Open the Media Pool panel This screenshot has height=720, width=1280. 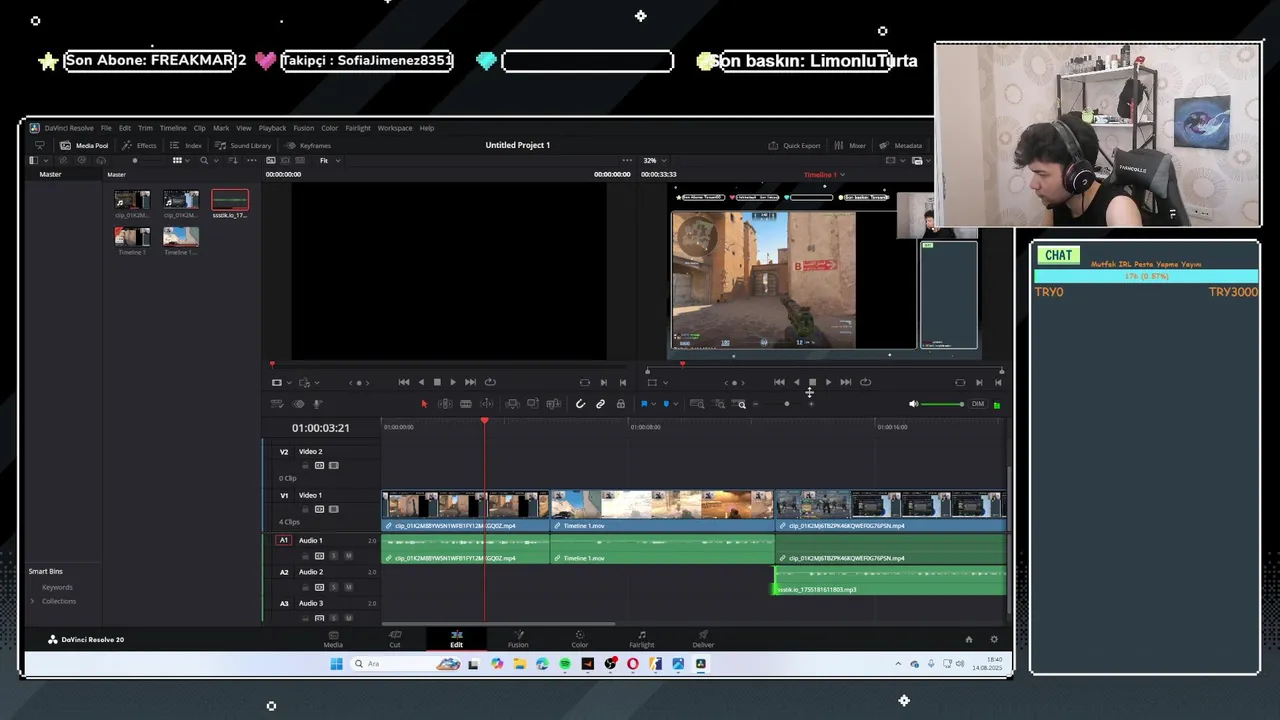(84, 145)
